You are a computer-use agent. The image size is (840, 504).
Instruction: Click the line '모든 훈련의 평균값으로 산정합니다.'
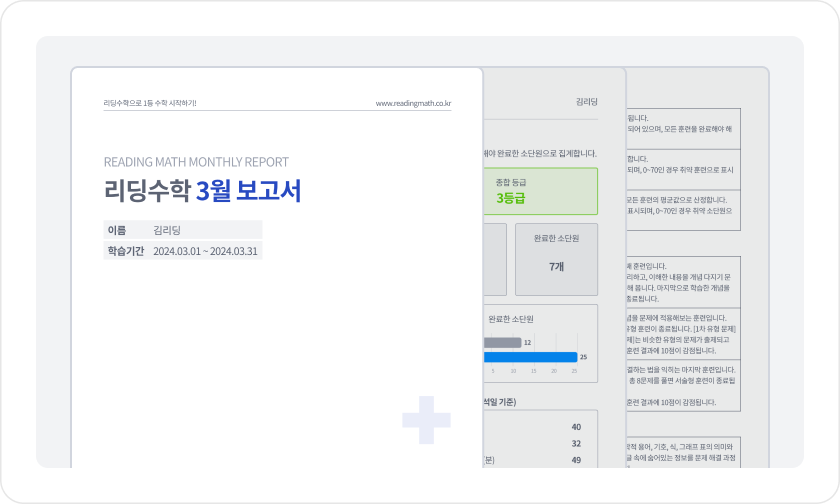pos(677,200)
